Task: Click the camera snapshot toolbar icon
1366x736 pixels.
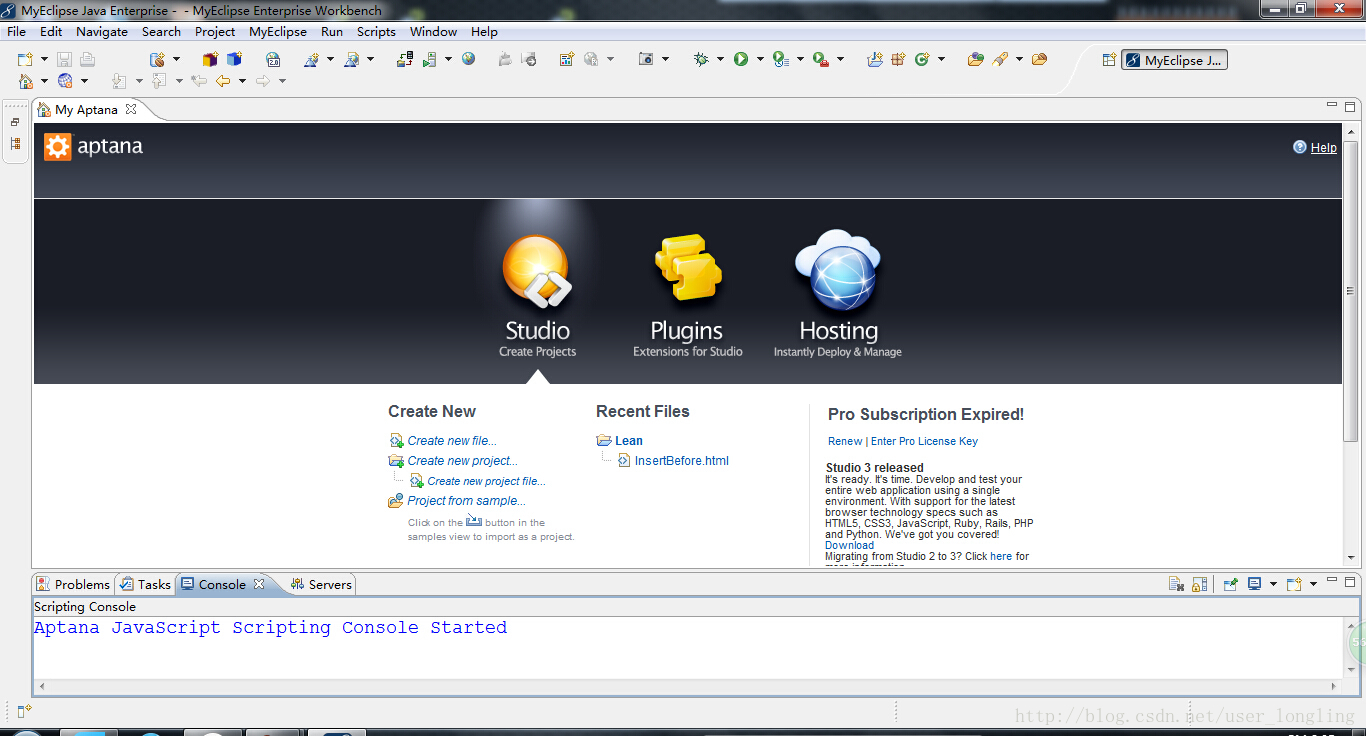Action: [x=646, y=60]
